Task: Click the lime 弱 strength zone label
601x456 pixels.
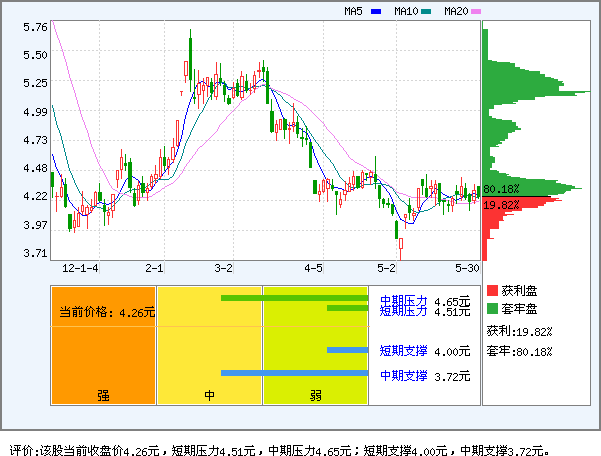Action: 315,395
